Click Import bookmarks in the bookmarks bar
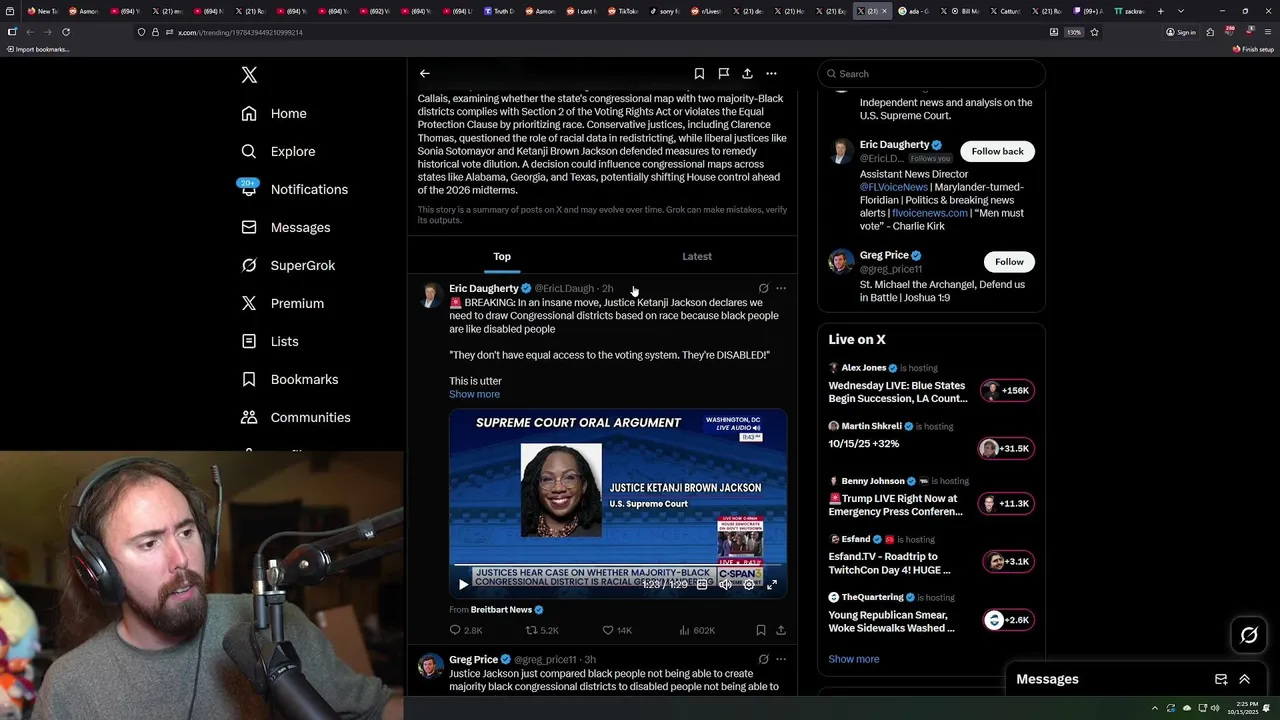 tap(38, 49)
